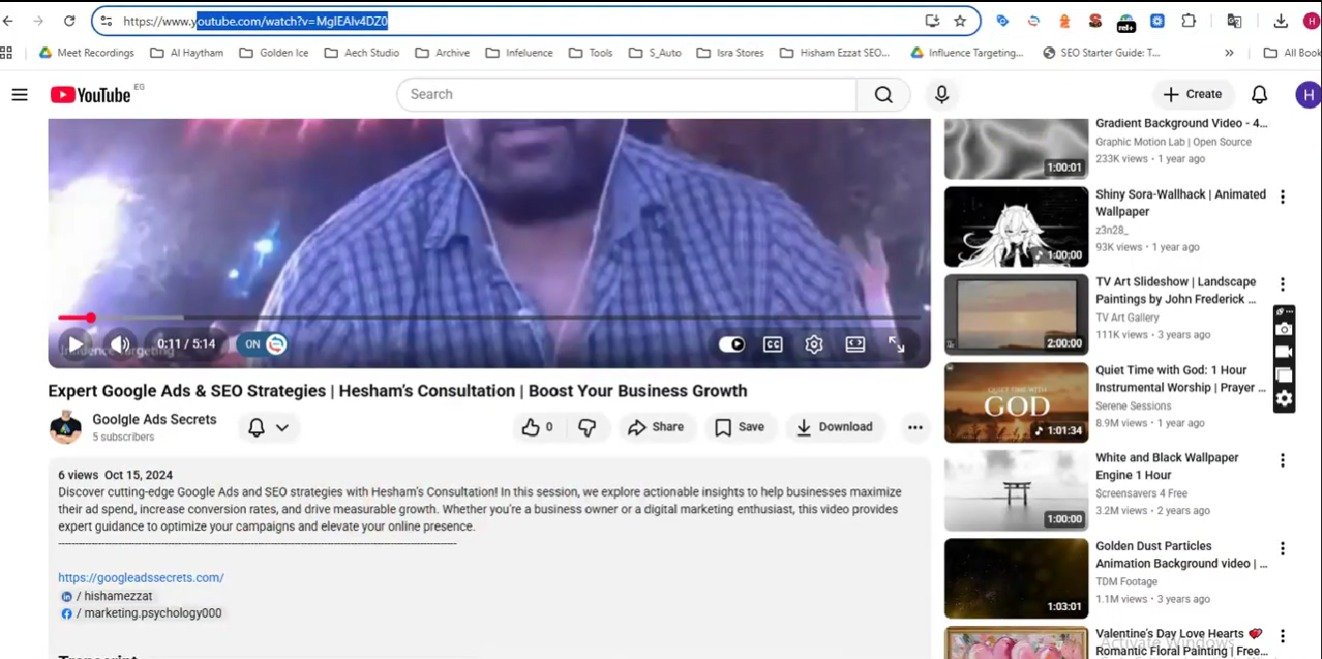The height and width of the screenshot is (659, 1322).
Task: Click the Create button in the top bar
Action: [x=1192, y=94]
